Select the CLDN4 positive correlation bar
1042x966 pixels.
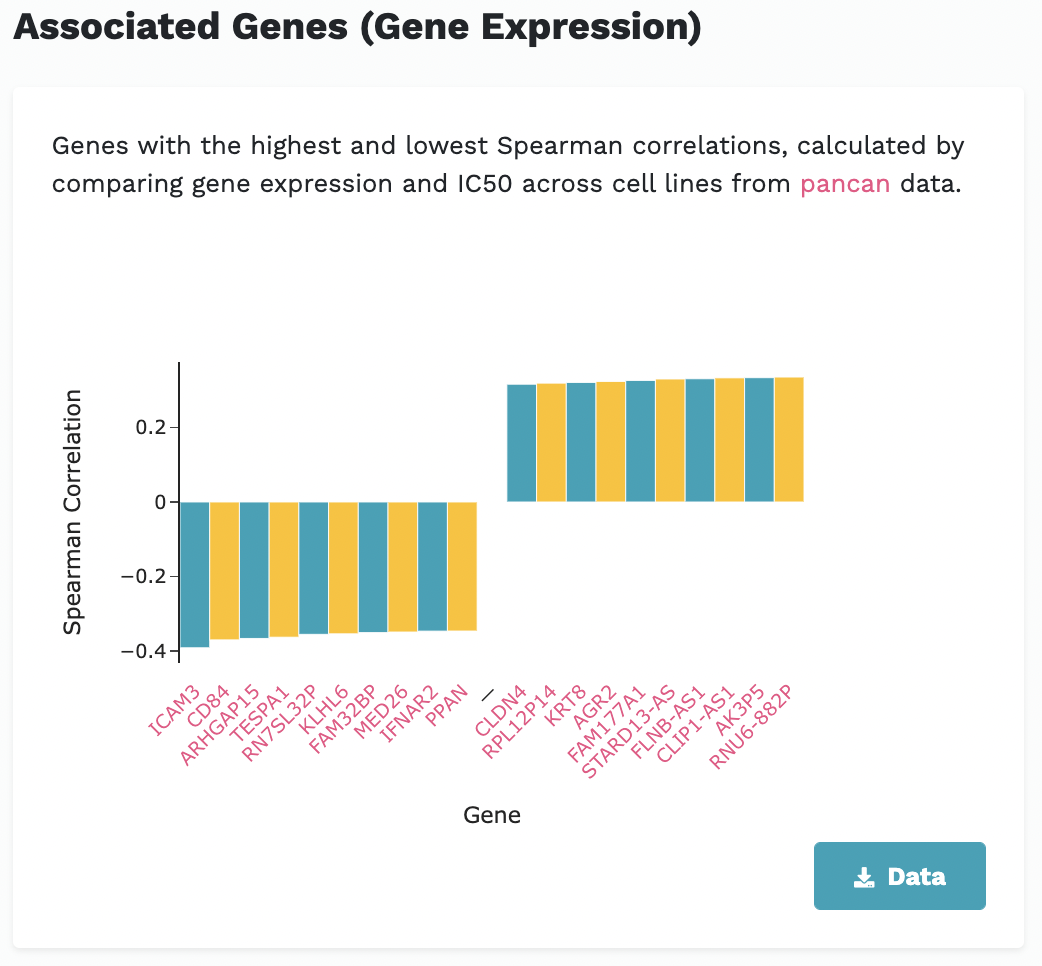(x=522, y=443)
